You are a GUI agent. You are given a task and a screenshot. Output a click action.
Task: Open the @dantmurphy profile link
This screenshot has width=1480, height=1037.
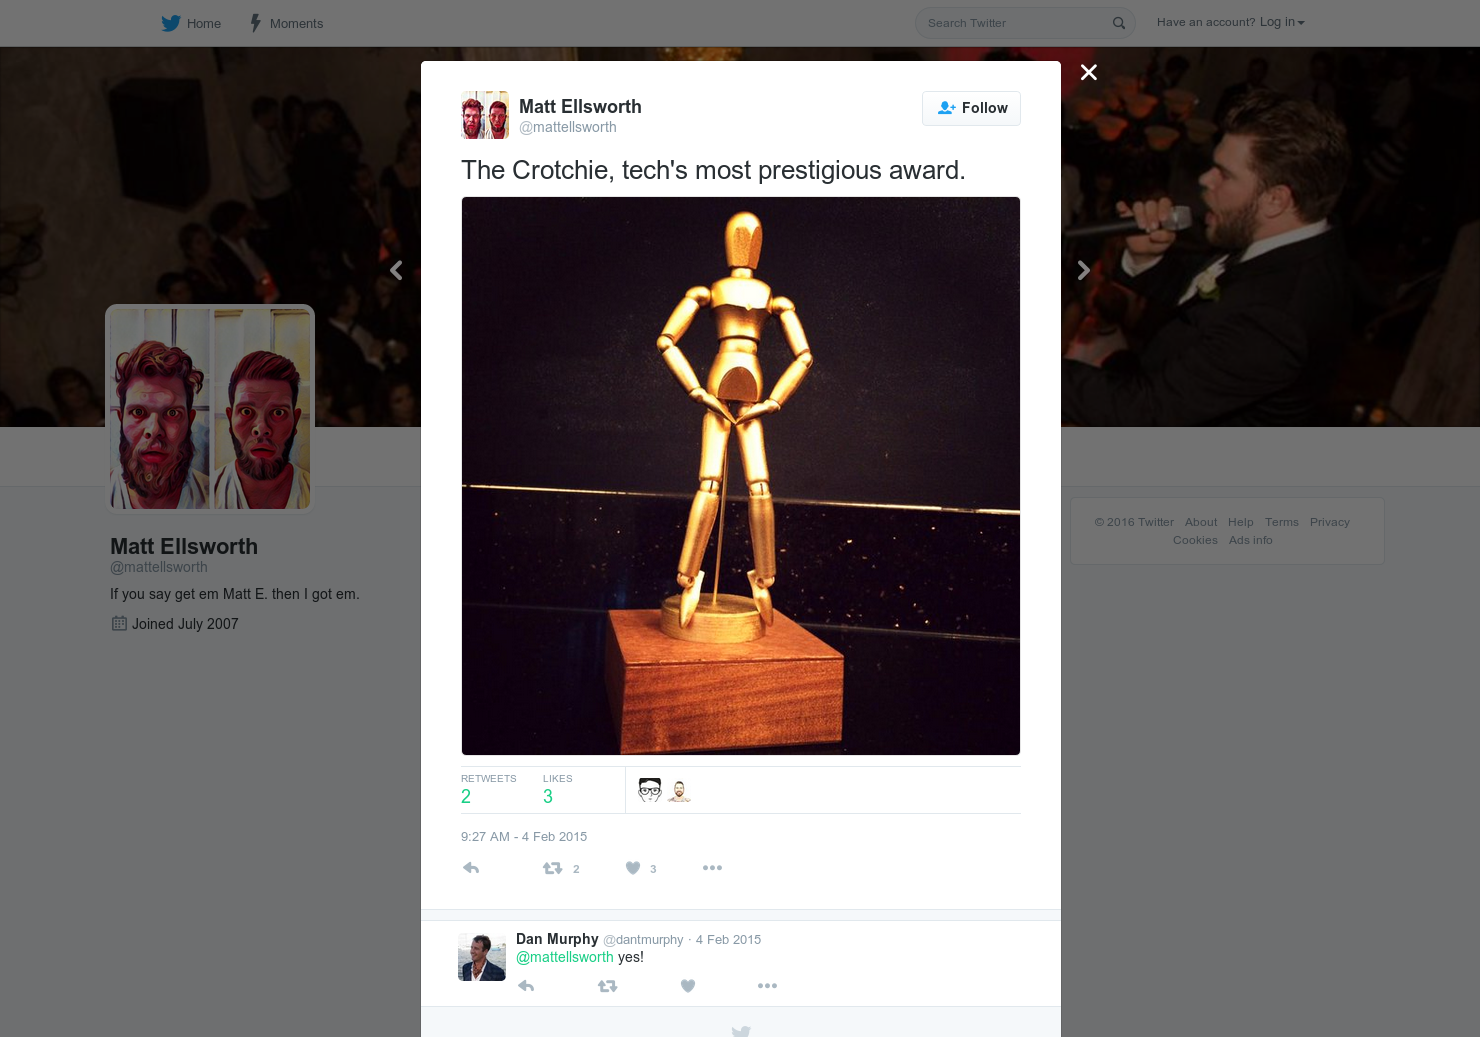[643, 940]
